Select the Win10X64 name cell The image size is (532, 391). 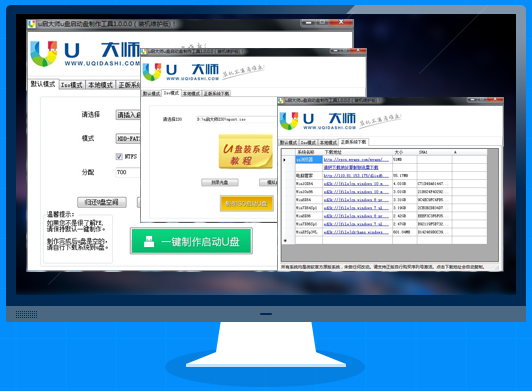click(x=309, y=184)
